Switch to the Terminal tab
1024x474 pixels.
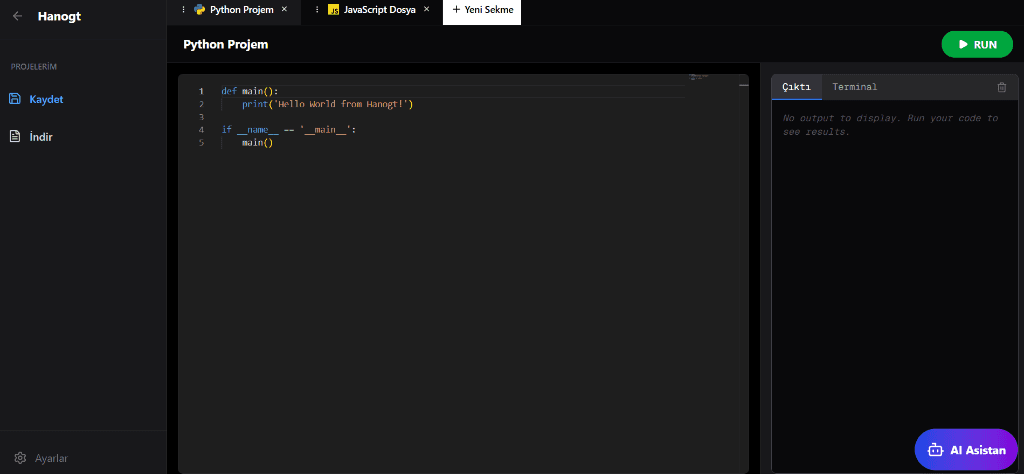[x=854, y=87]
